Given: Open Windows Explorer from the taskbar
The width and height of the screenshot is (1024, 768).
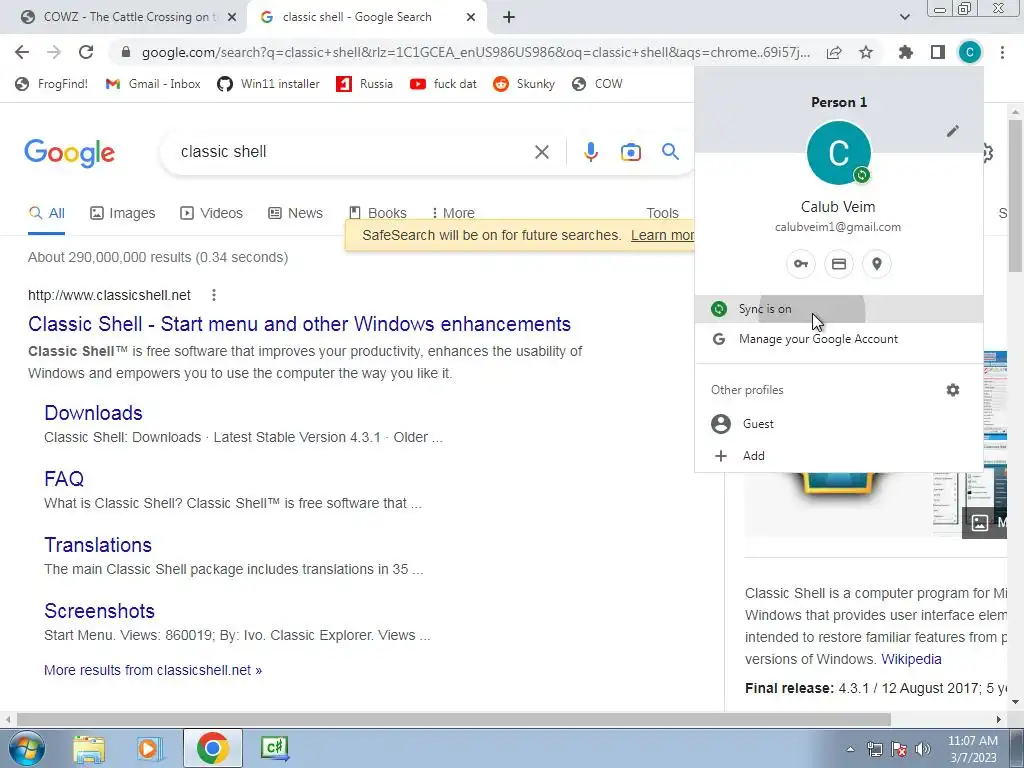Looking at the screenshot, I should 89,748.
